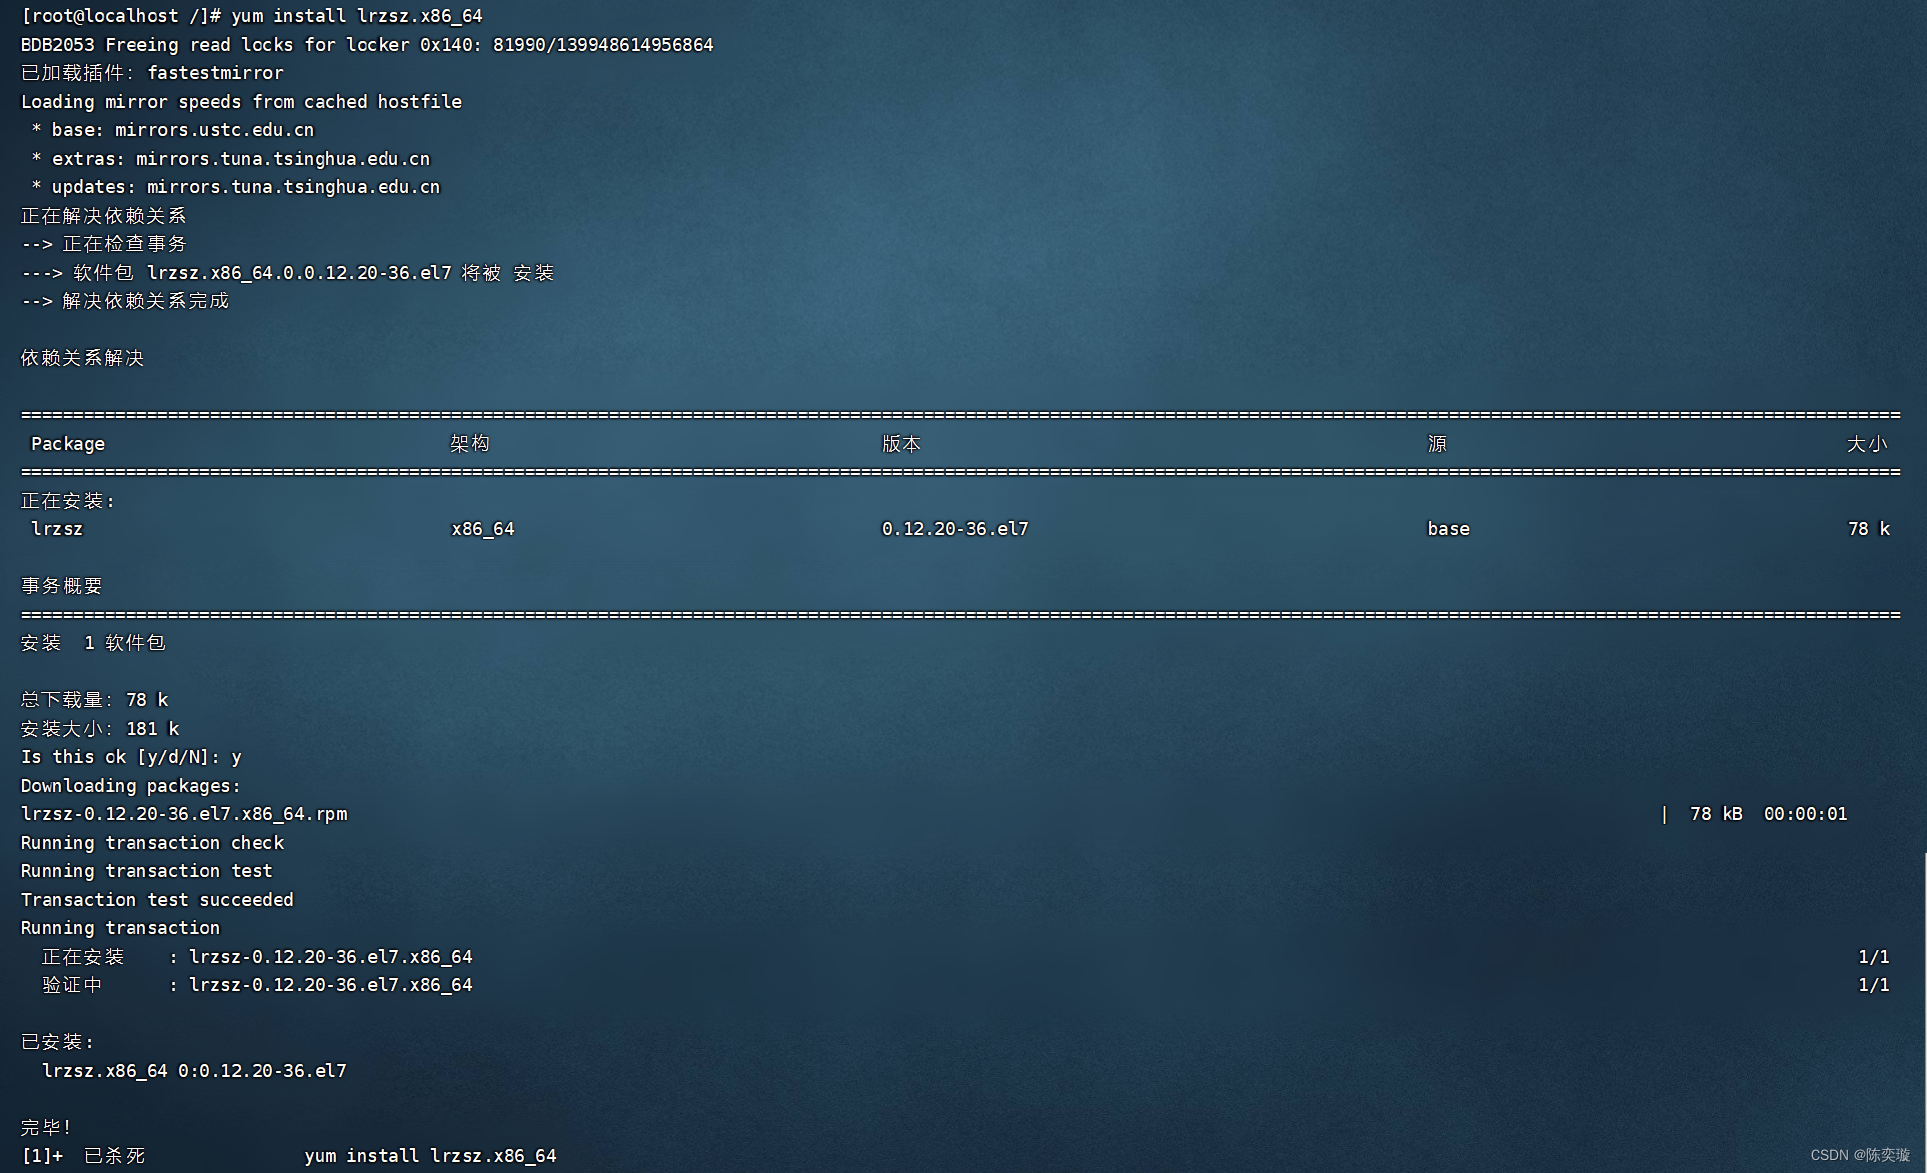This screenshot has height=1173, width=1927.
Task: Click the 'fastestmirror' plugin name
Action: point(215,73)
